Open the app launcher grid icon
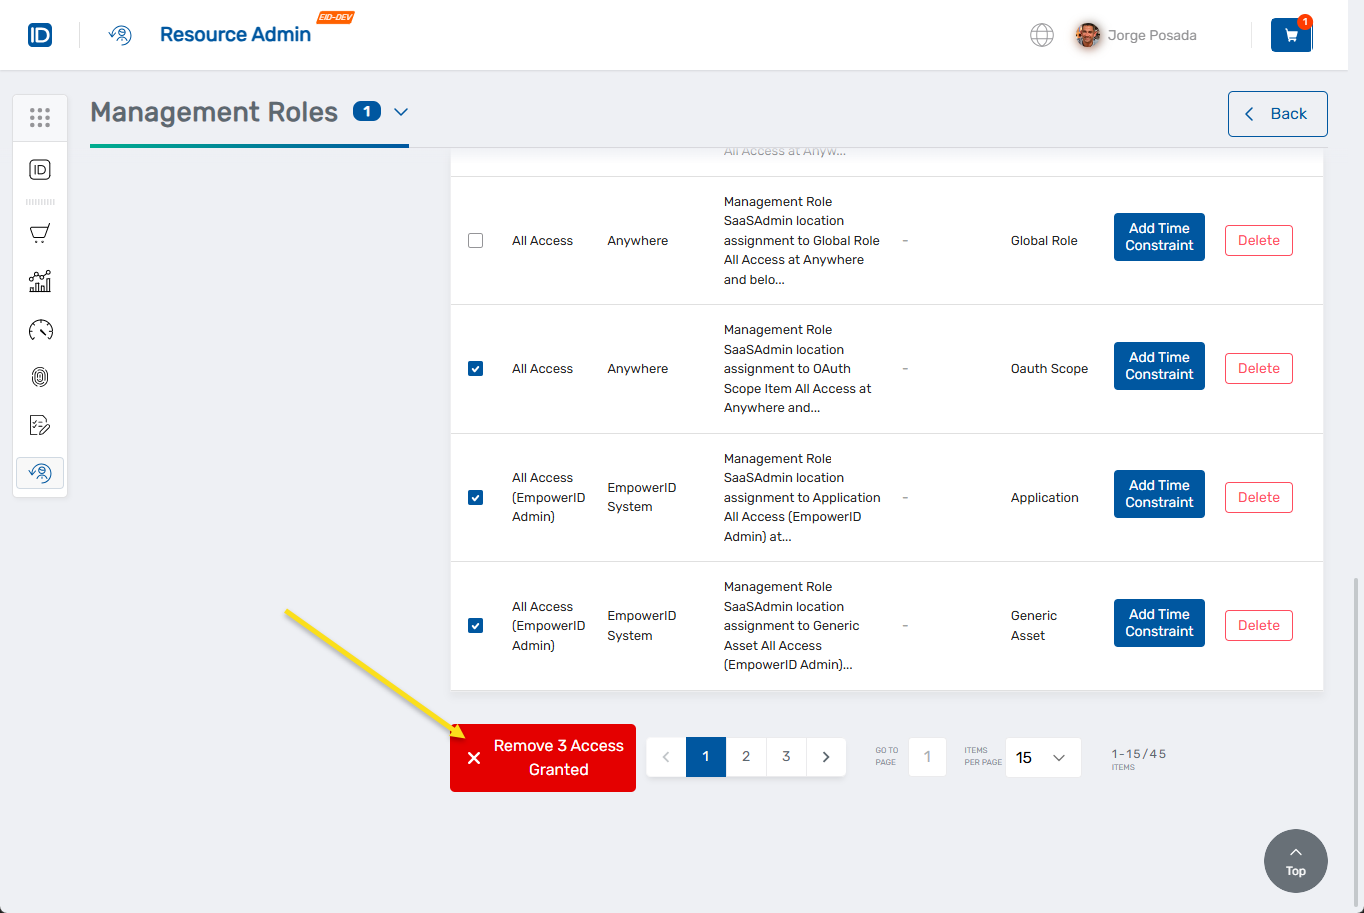The height and width of the screenshot is (913, 1364). (40, 117)
